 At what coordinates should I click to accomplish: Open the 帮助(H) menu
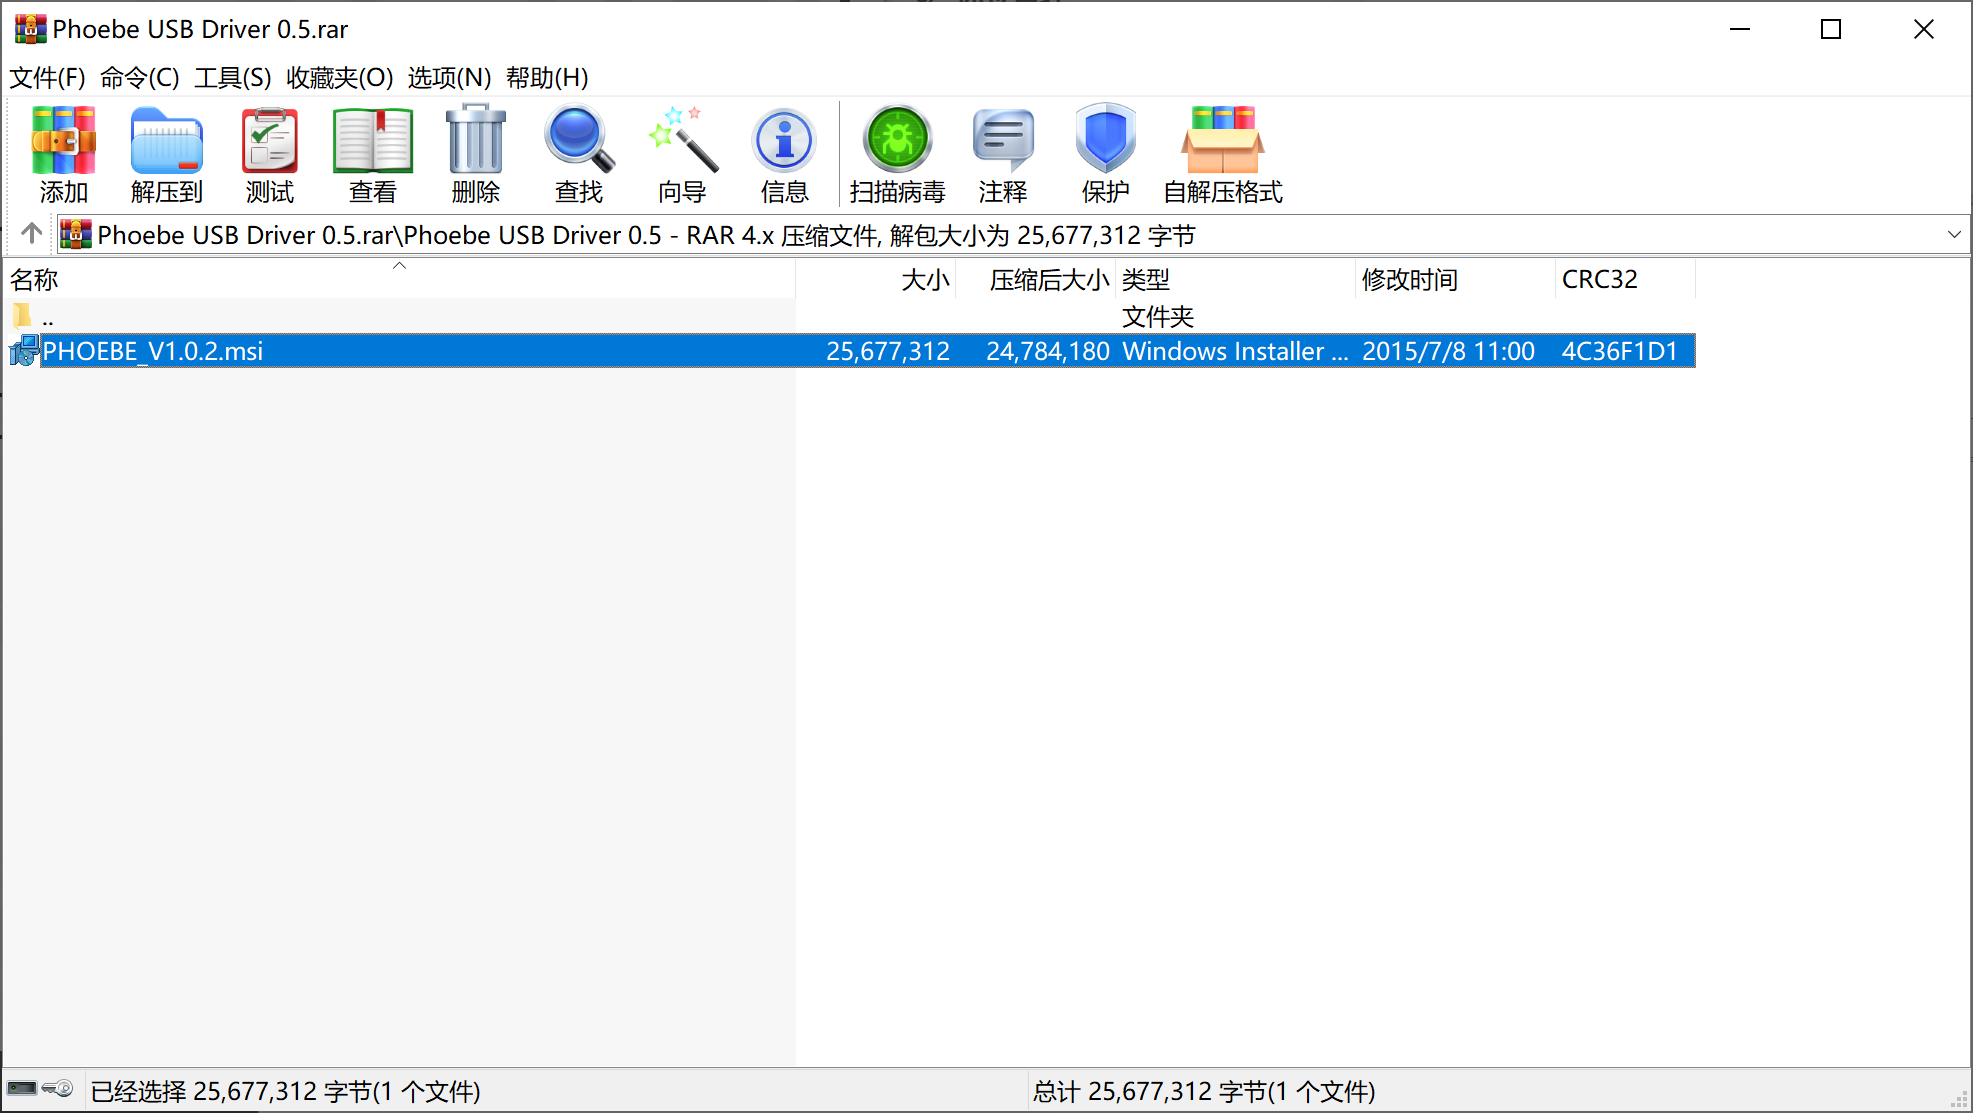pos(547,77)
